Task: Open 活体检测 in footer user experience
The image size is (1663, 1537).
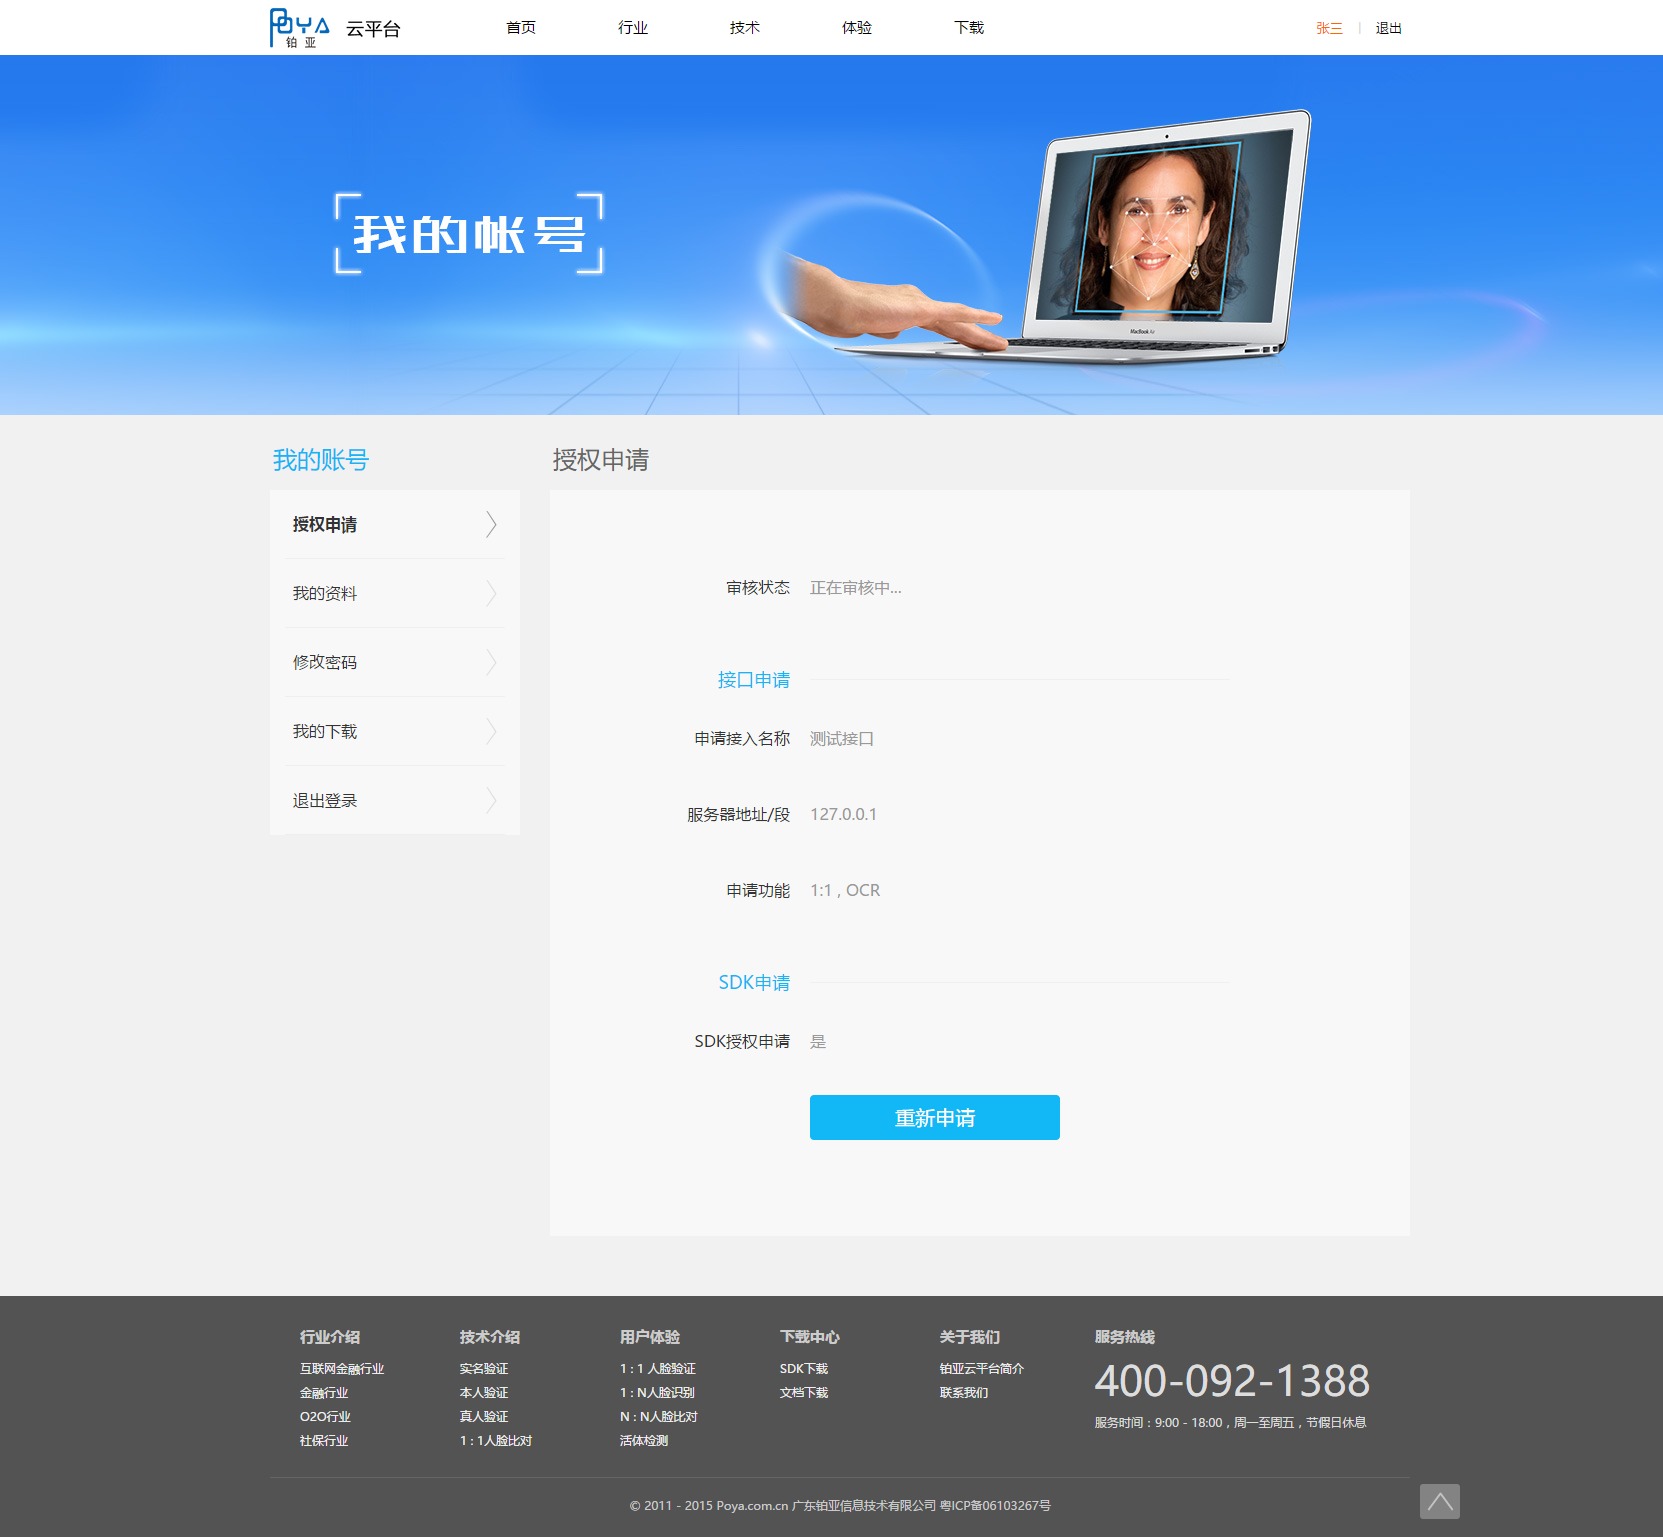Action: tap(644, 1440)
